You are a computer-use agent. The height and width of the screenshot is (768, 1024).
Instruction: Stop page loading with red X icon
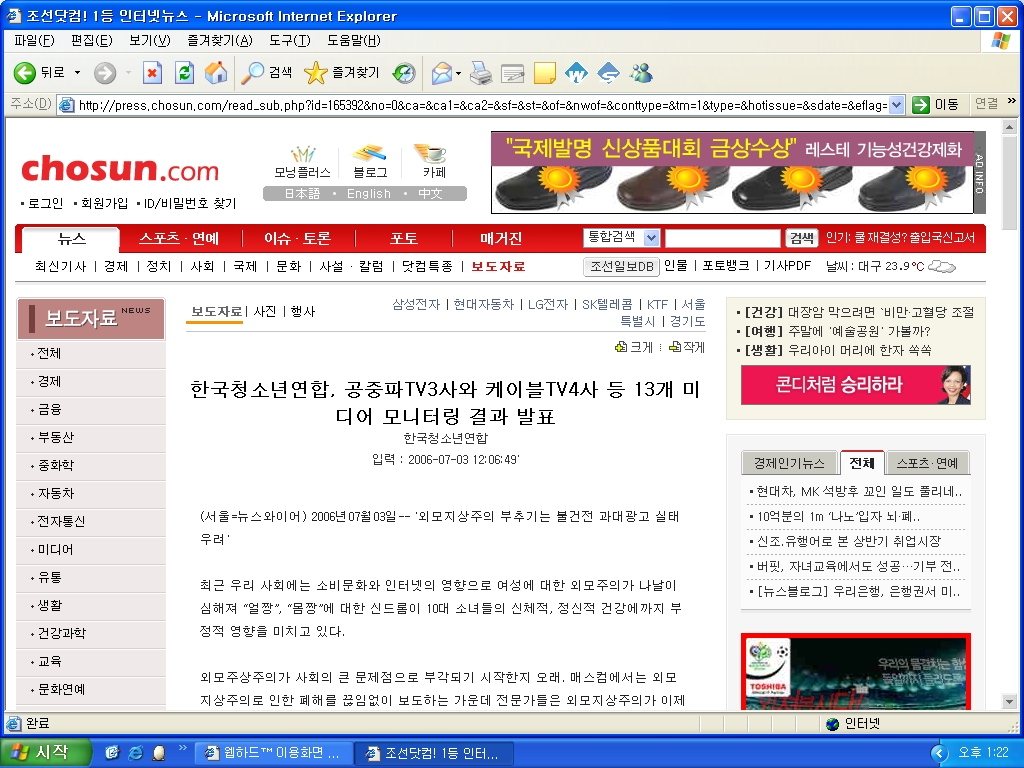pos(152,72)
